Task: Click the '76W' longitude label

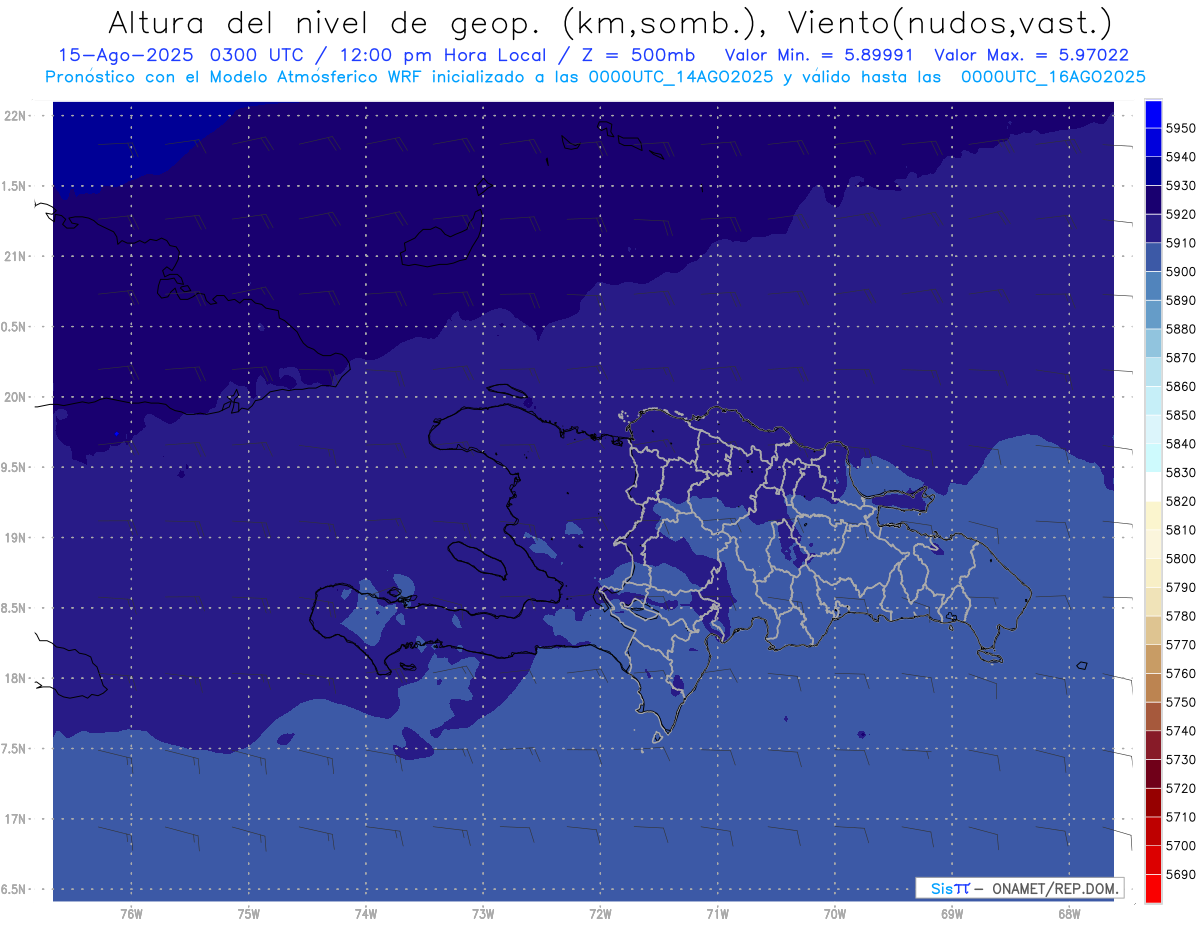Action: [131, 914]
